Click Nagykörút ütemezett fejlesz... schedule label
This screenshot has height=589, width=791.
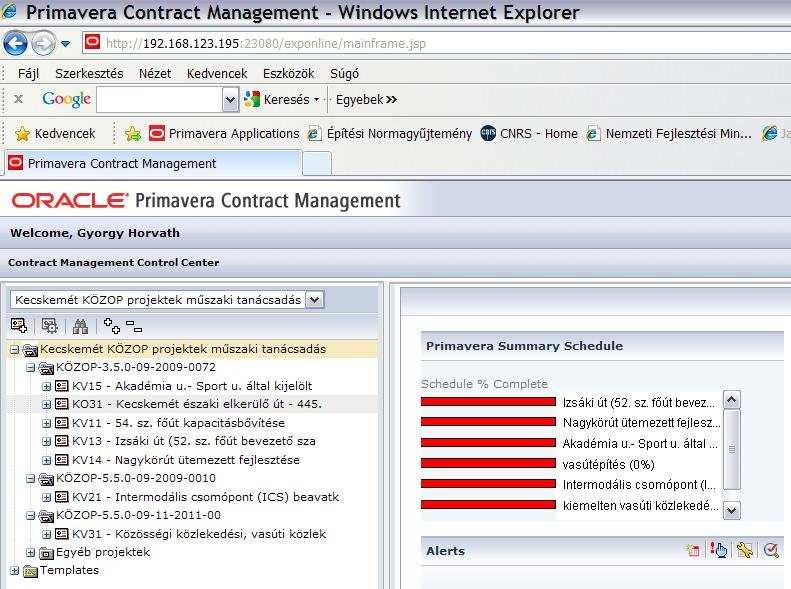click(x=641, y=423)
